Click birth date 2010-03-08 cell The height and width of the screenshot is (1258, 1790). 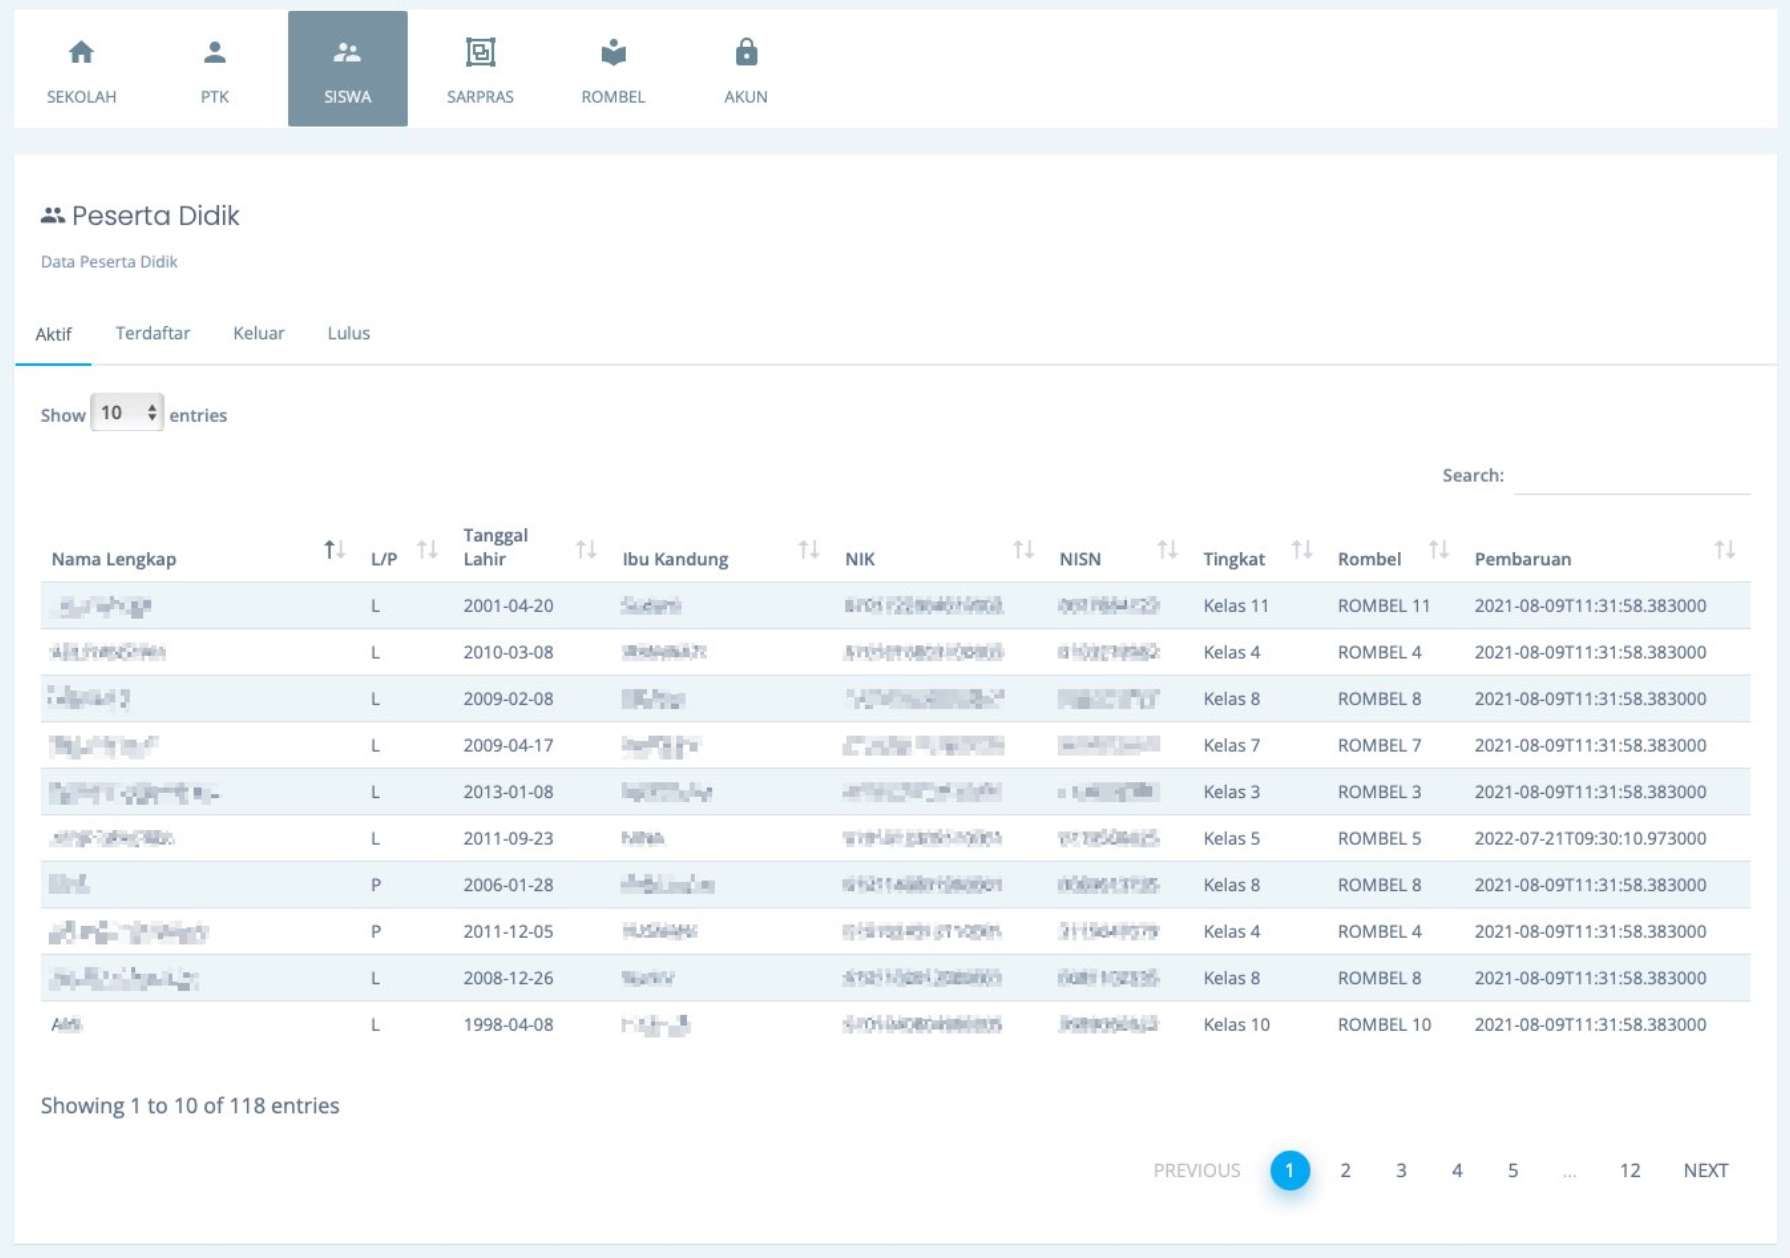(x=508, y=652)
